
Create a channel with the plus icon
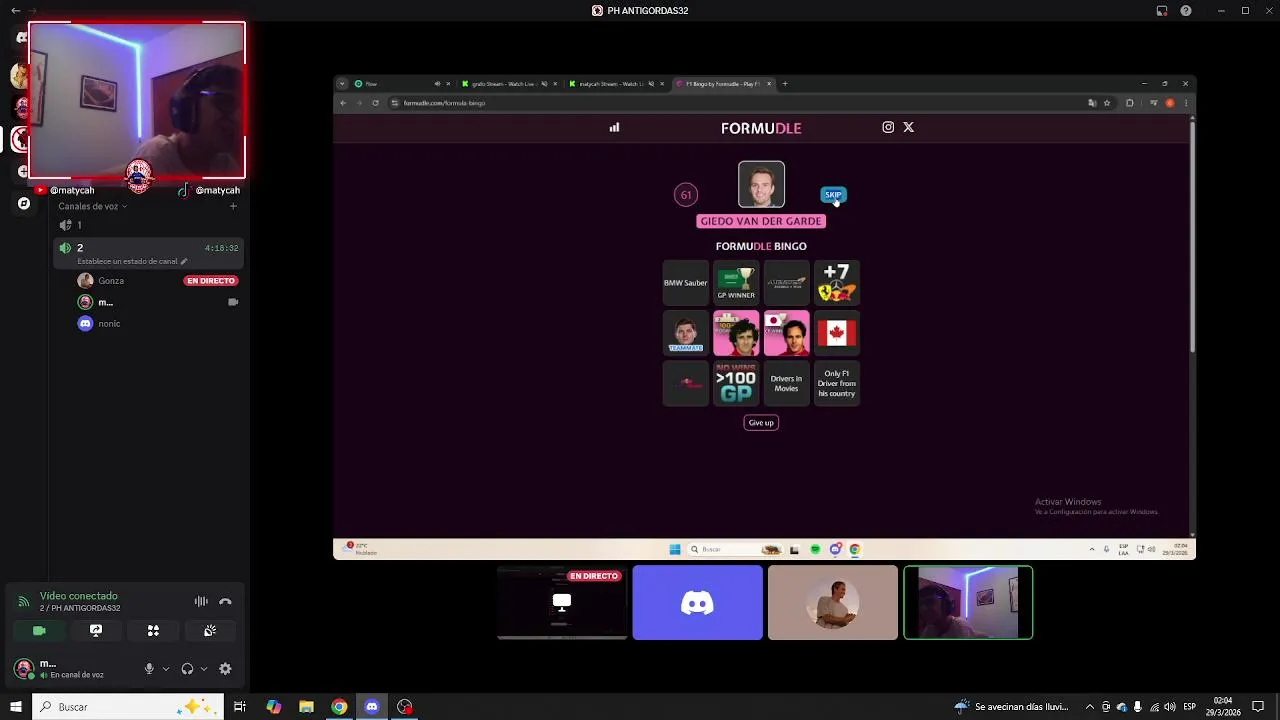coord(233,207)
